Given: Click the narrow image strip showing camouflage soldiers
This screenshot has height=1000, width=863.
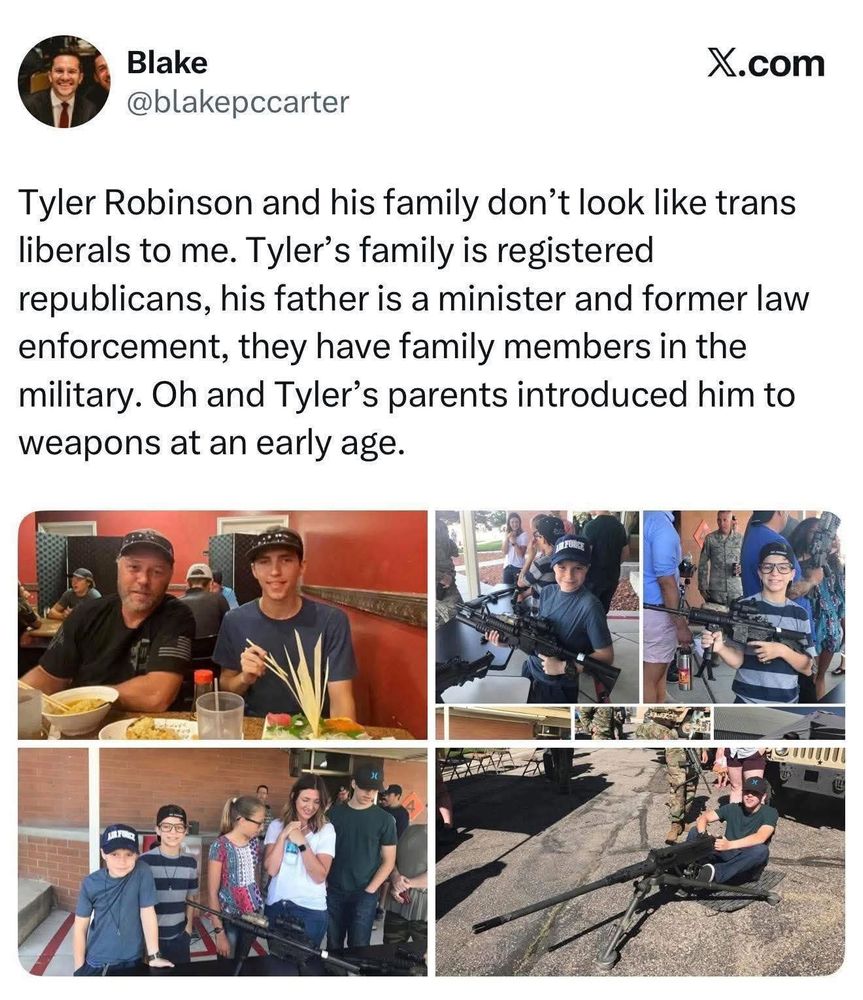Looking at the screenshot, I should click(640, 723).
